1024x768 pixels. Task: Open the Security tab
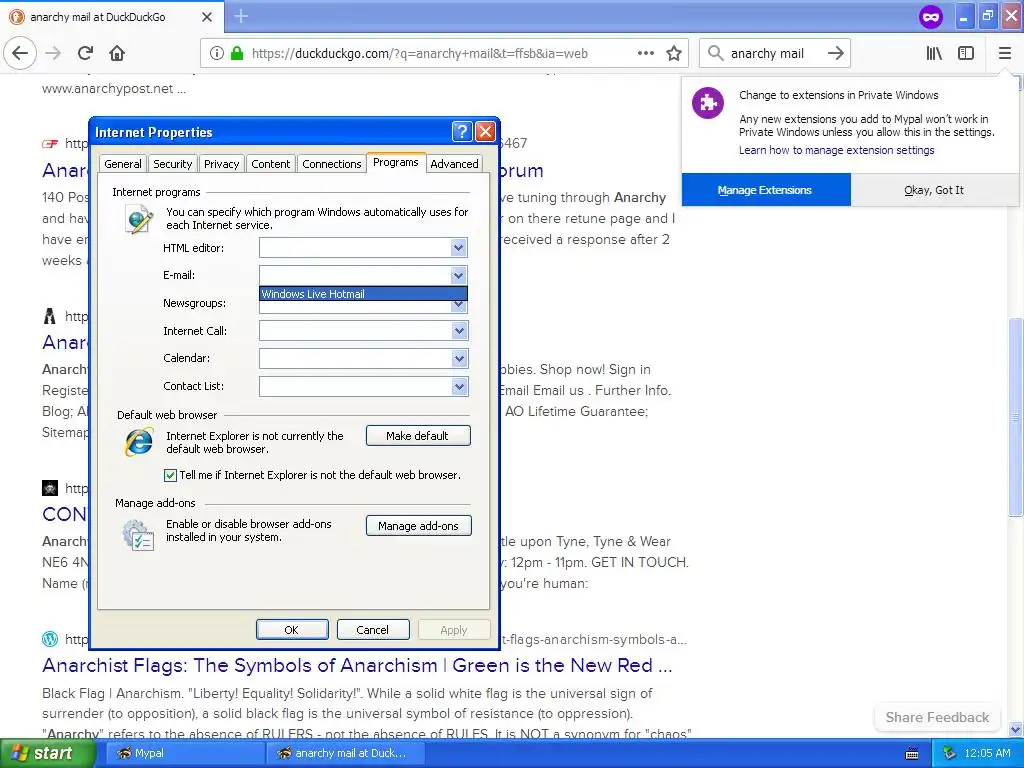[172, 164]
